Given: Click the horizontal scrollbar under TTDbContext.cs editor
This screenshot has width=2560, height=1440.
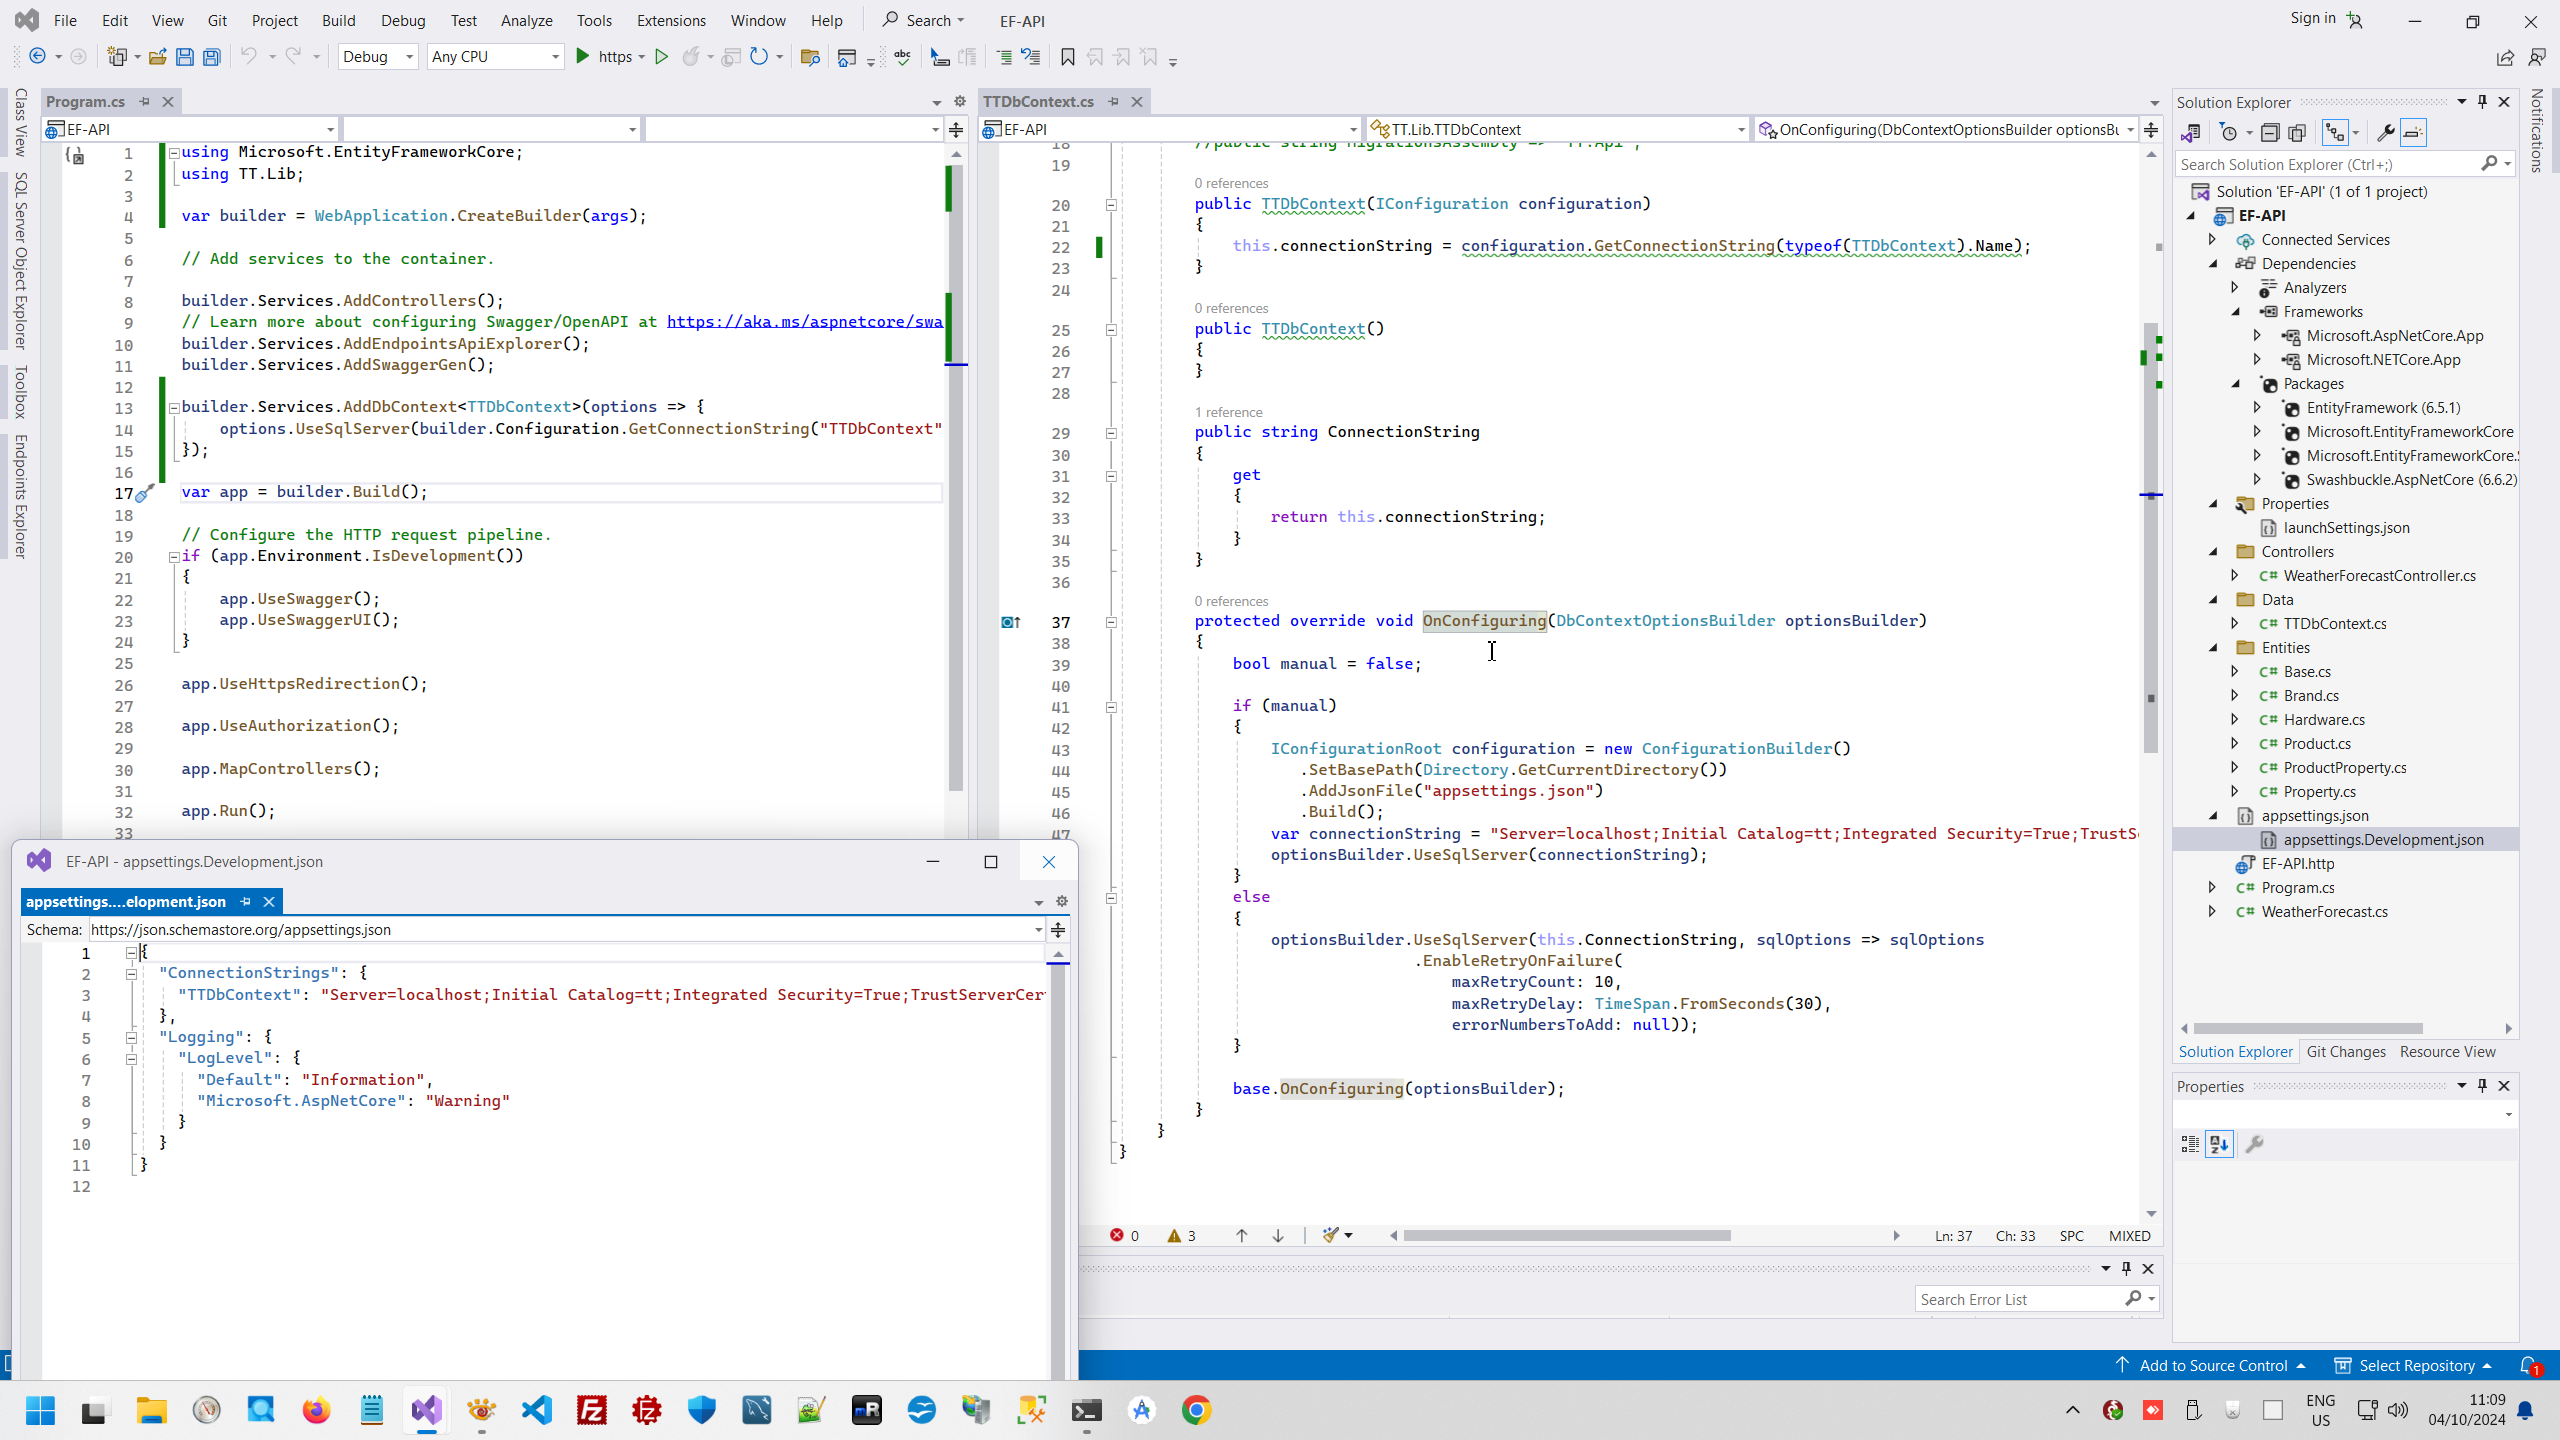Looking at the screenshot, I should 1566,1236.
